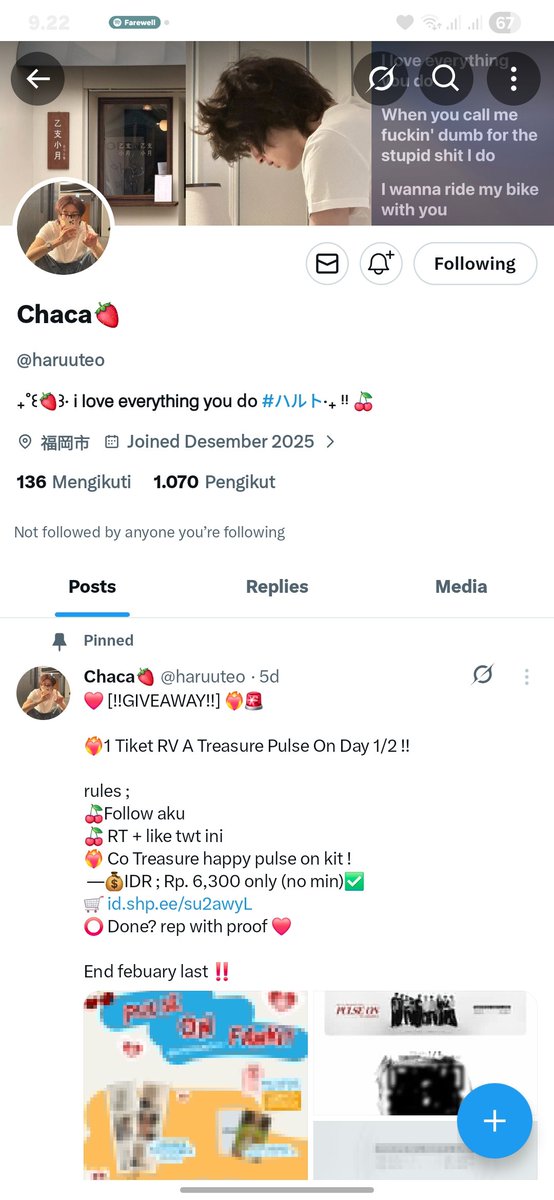Open search with magnifier icon

pos(446,79)
